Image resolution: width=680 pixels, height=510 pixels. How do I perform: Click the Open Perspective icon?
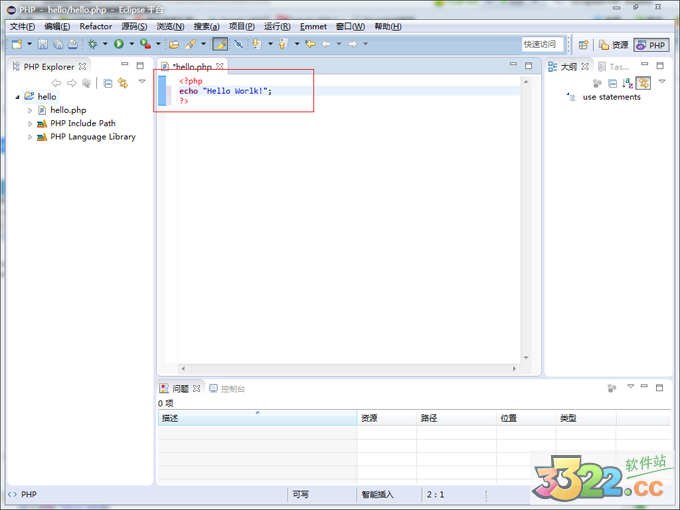tap(583, 45)
